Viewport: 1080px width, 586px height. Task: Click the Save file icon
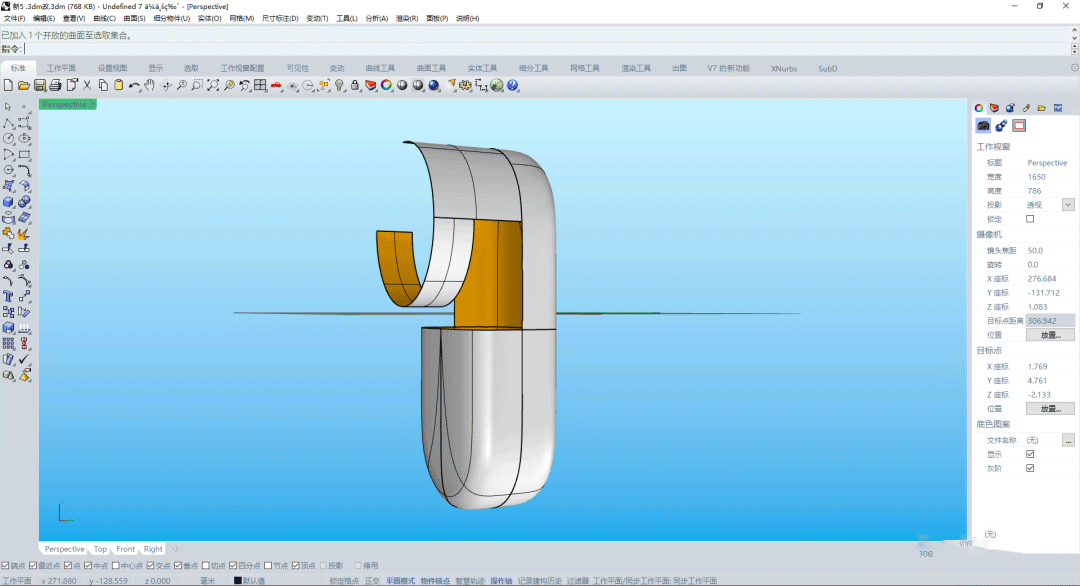click(40, 86)
